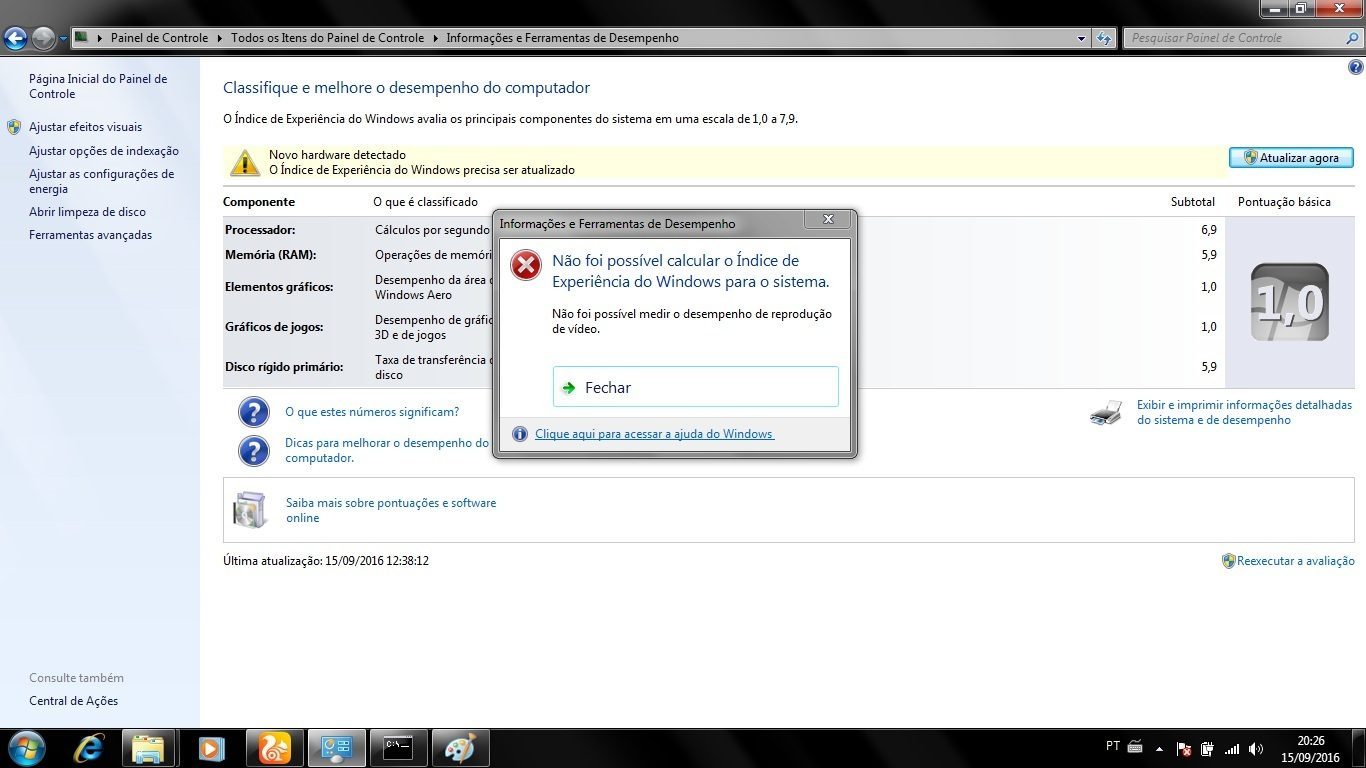Image resolution: width=1366 pixels, height=768 pixels.
Task: Click Informações e Ferramentas de Desempenho breadcrumb
Action: (562, 38)
